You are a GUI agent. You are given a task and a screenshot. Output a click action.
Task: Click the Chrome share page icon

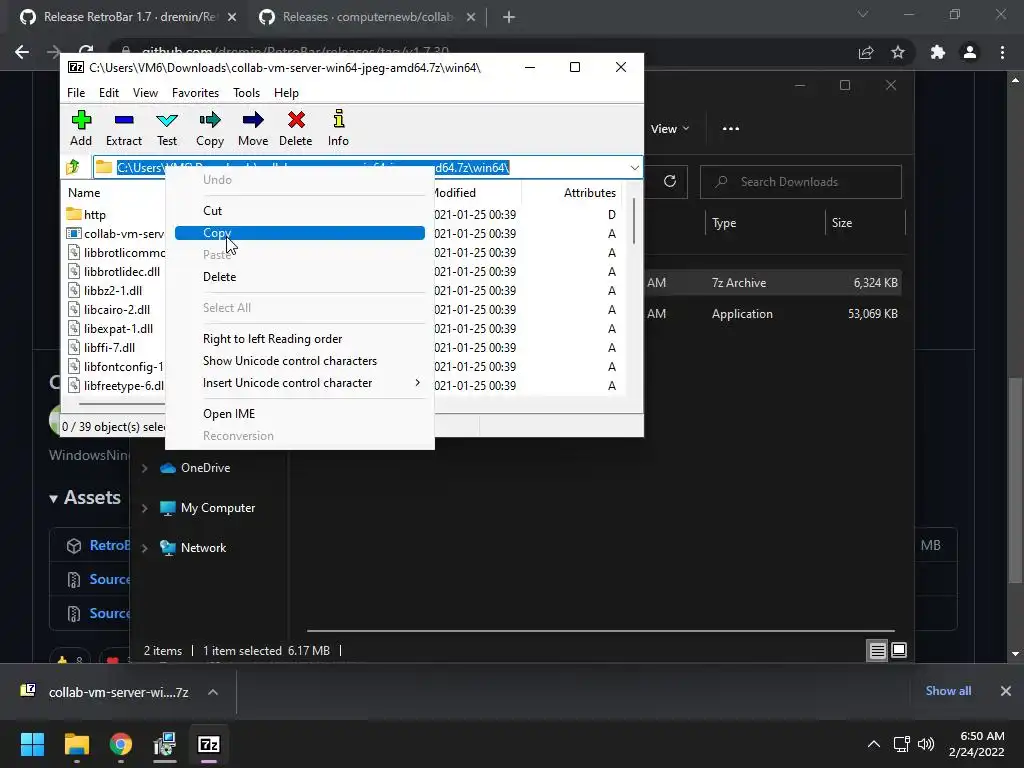click(866, 52)
